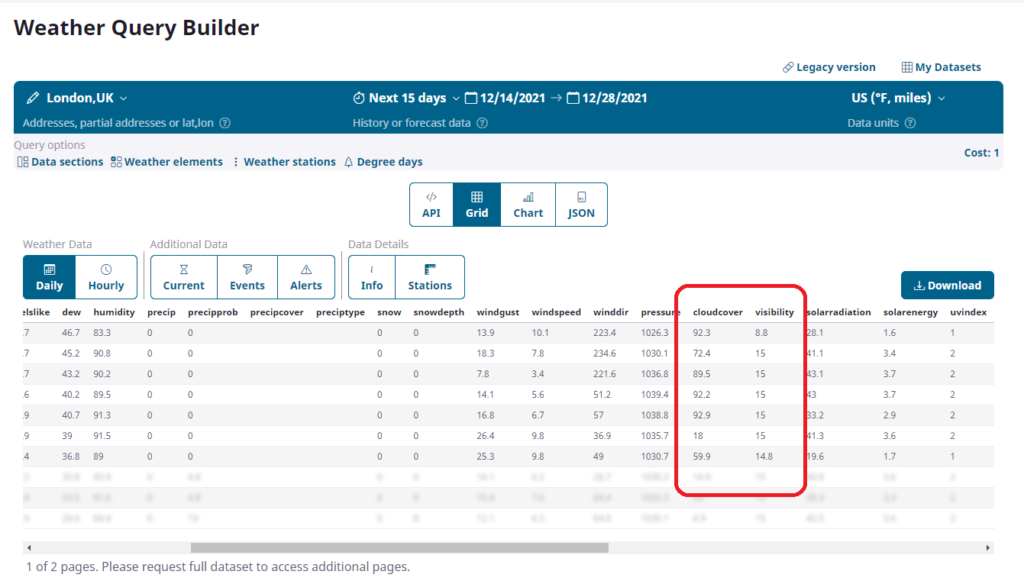The height and width of the screenshot is (581, 1024).
Task: Show Current conditions data
Action: point(184,277)
